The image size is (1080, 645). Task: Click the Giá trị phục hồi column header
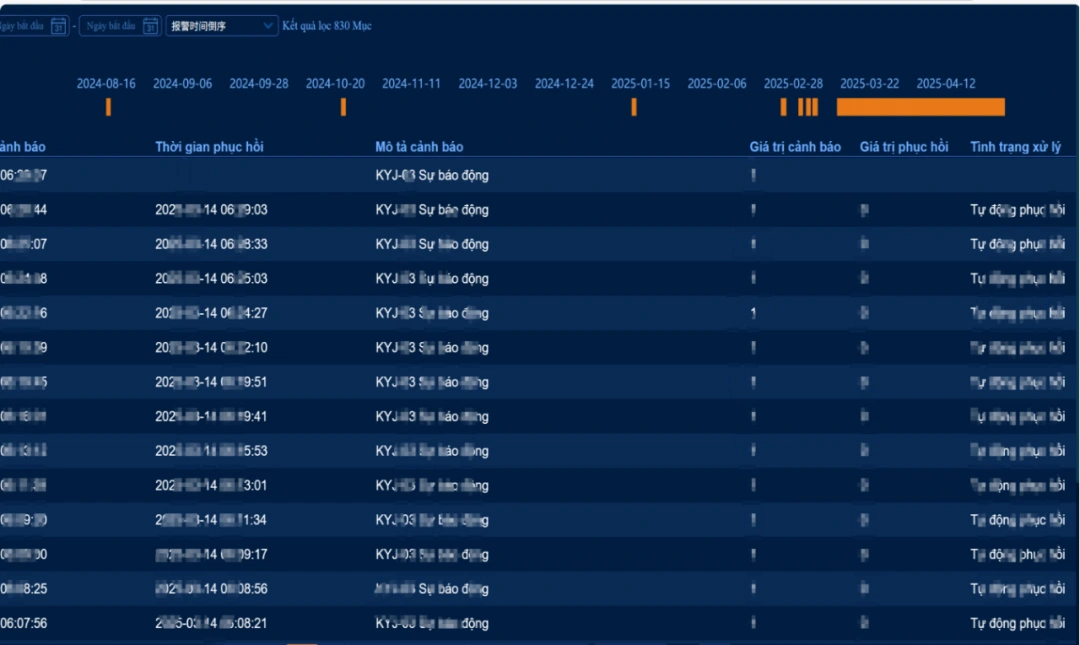click(x=904, y=147)
